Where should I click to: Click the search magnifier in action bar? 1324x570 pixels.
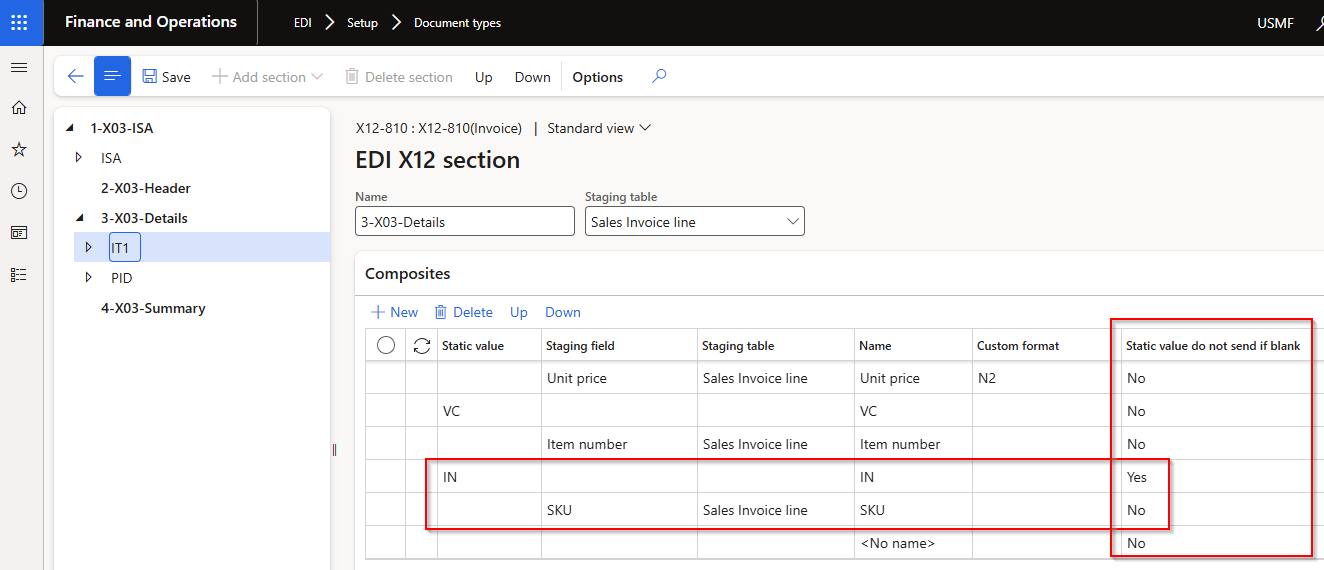658,76
